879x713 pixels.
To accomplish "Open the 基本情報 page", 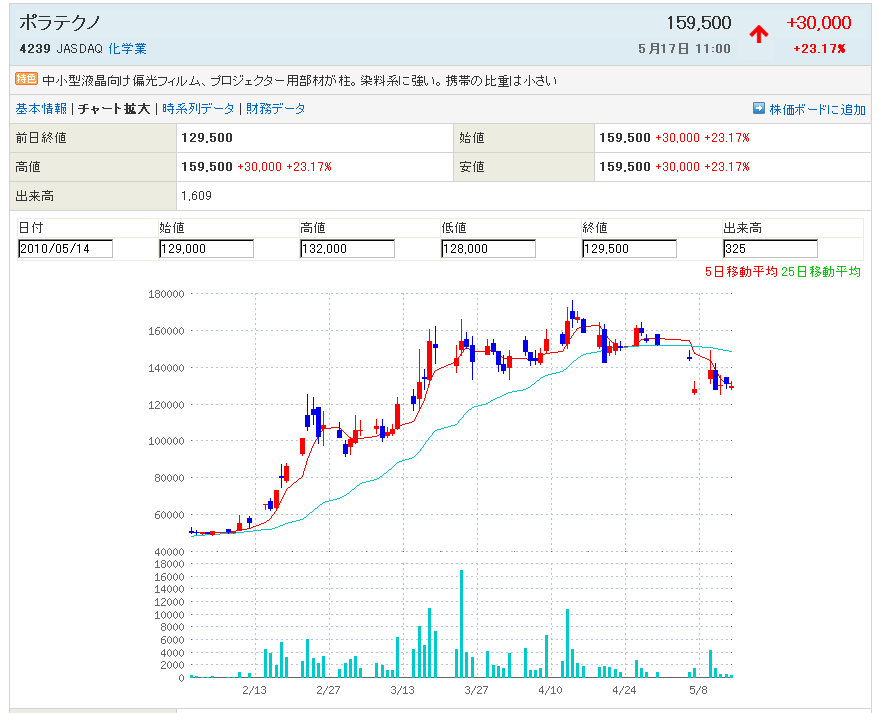I will click(41, 109).
